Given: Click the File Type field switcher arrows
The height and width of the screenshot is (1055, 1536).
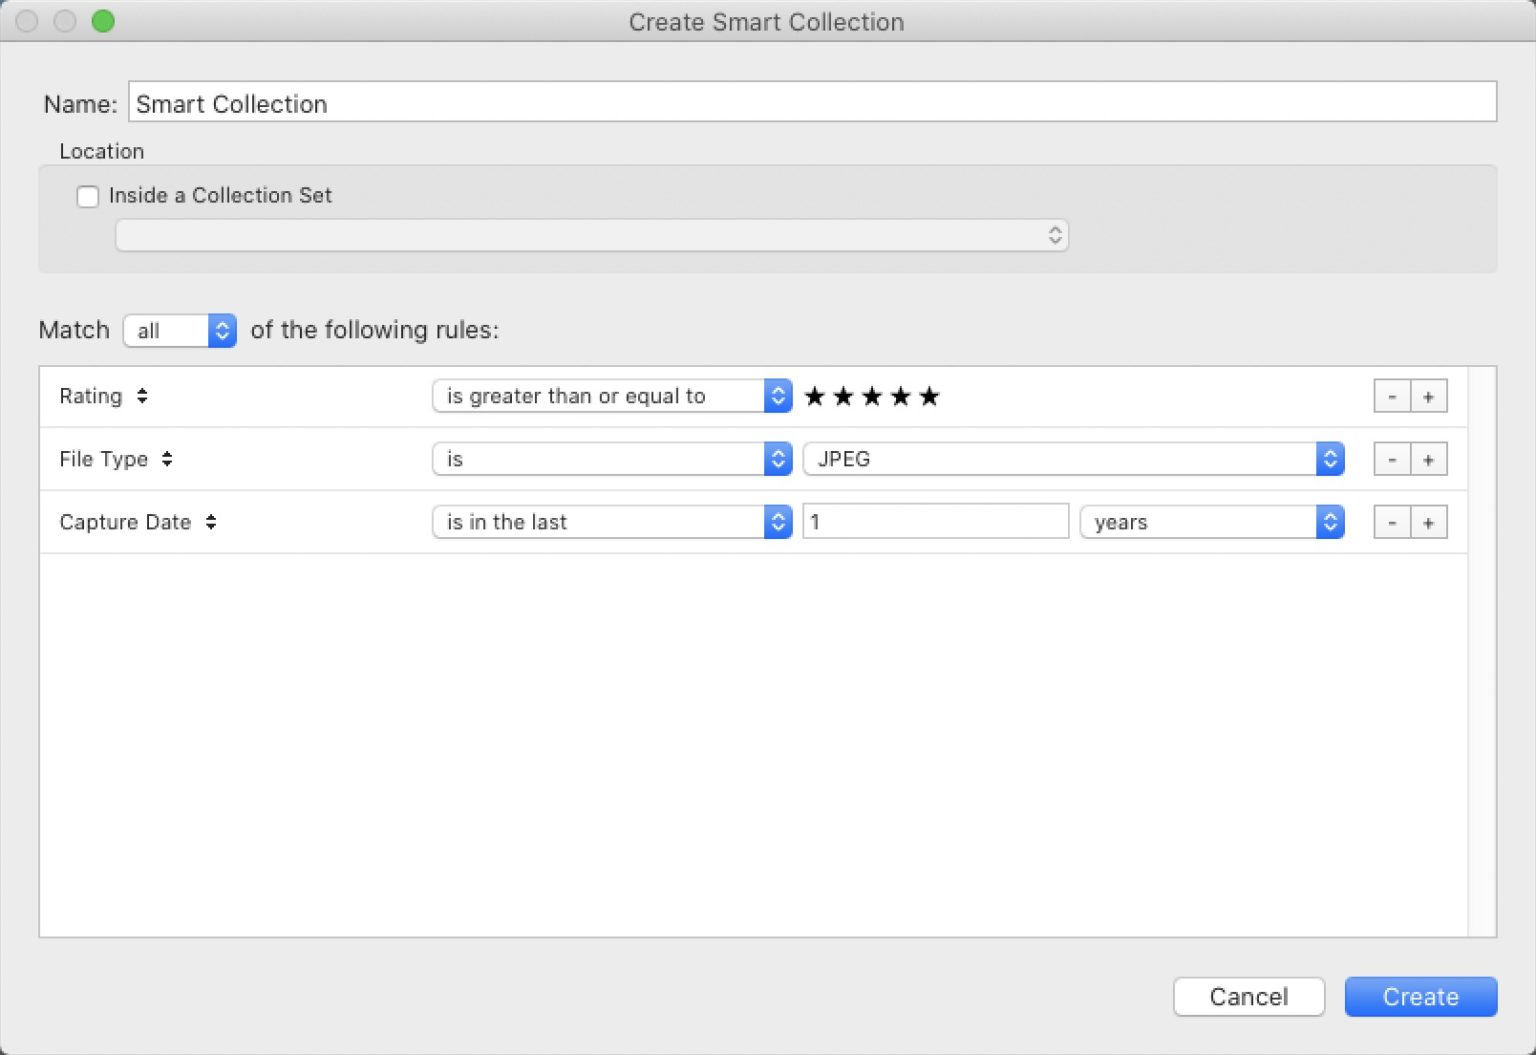Looking at the screenshot, I should [167, 459].
